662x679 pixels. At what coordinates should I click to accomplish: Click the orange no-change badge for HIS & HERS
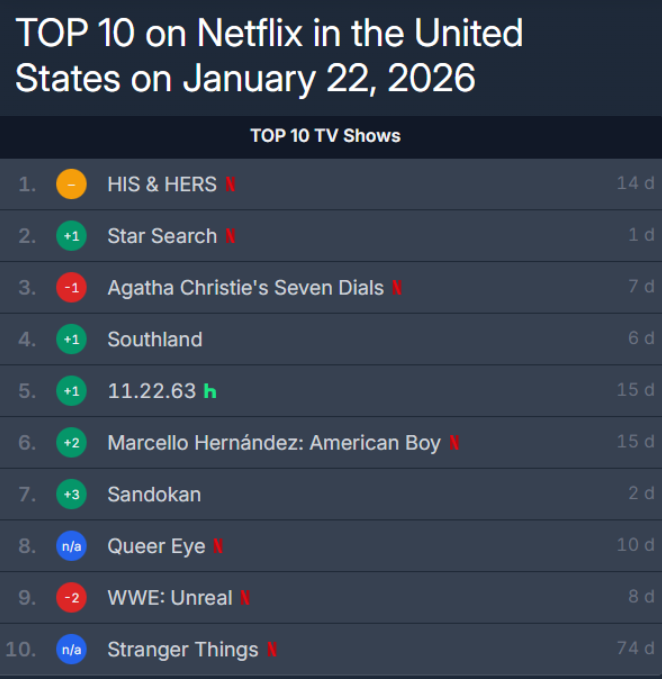(x=71, y=185)
